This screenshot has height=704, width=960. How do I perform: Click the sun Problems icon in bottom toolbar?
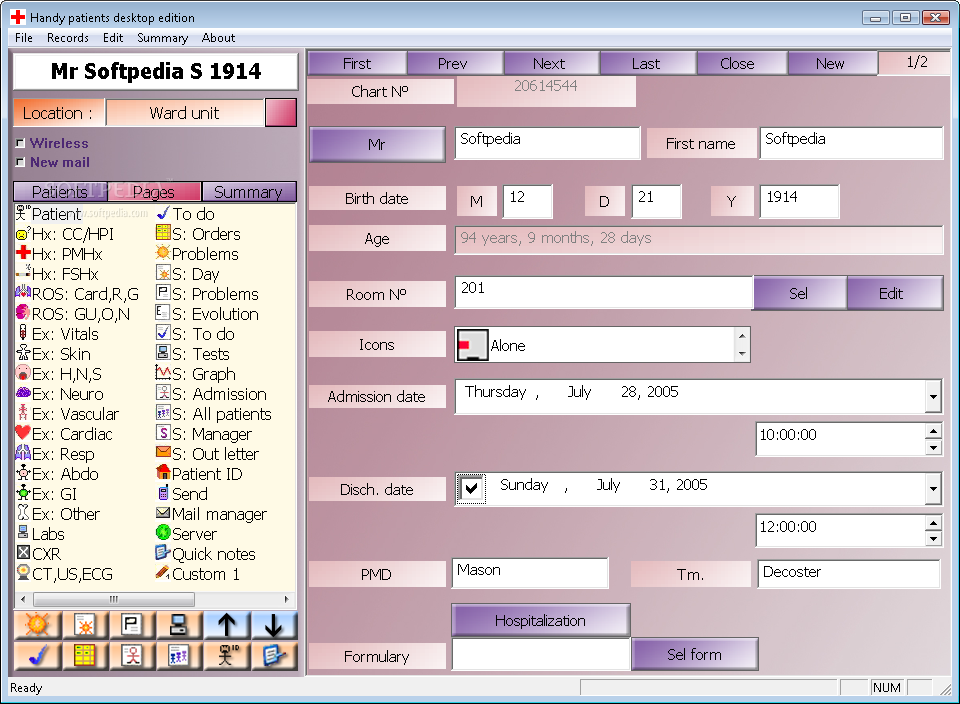coord(37,625)
